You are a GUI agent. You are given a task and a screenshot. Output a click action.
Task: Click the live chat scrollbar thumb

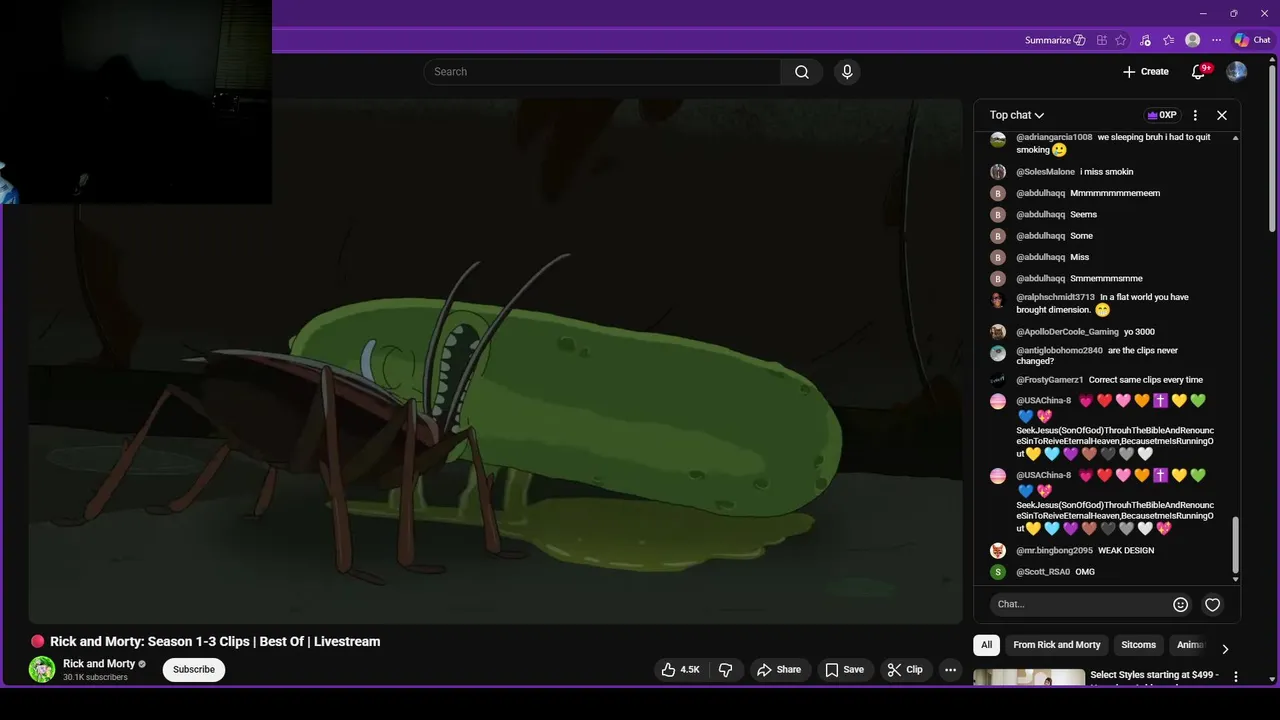pyautogui.click(x=1235, y=545)
